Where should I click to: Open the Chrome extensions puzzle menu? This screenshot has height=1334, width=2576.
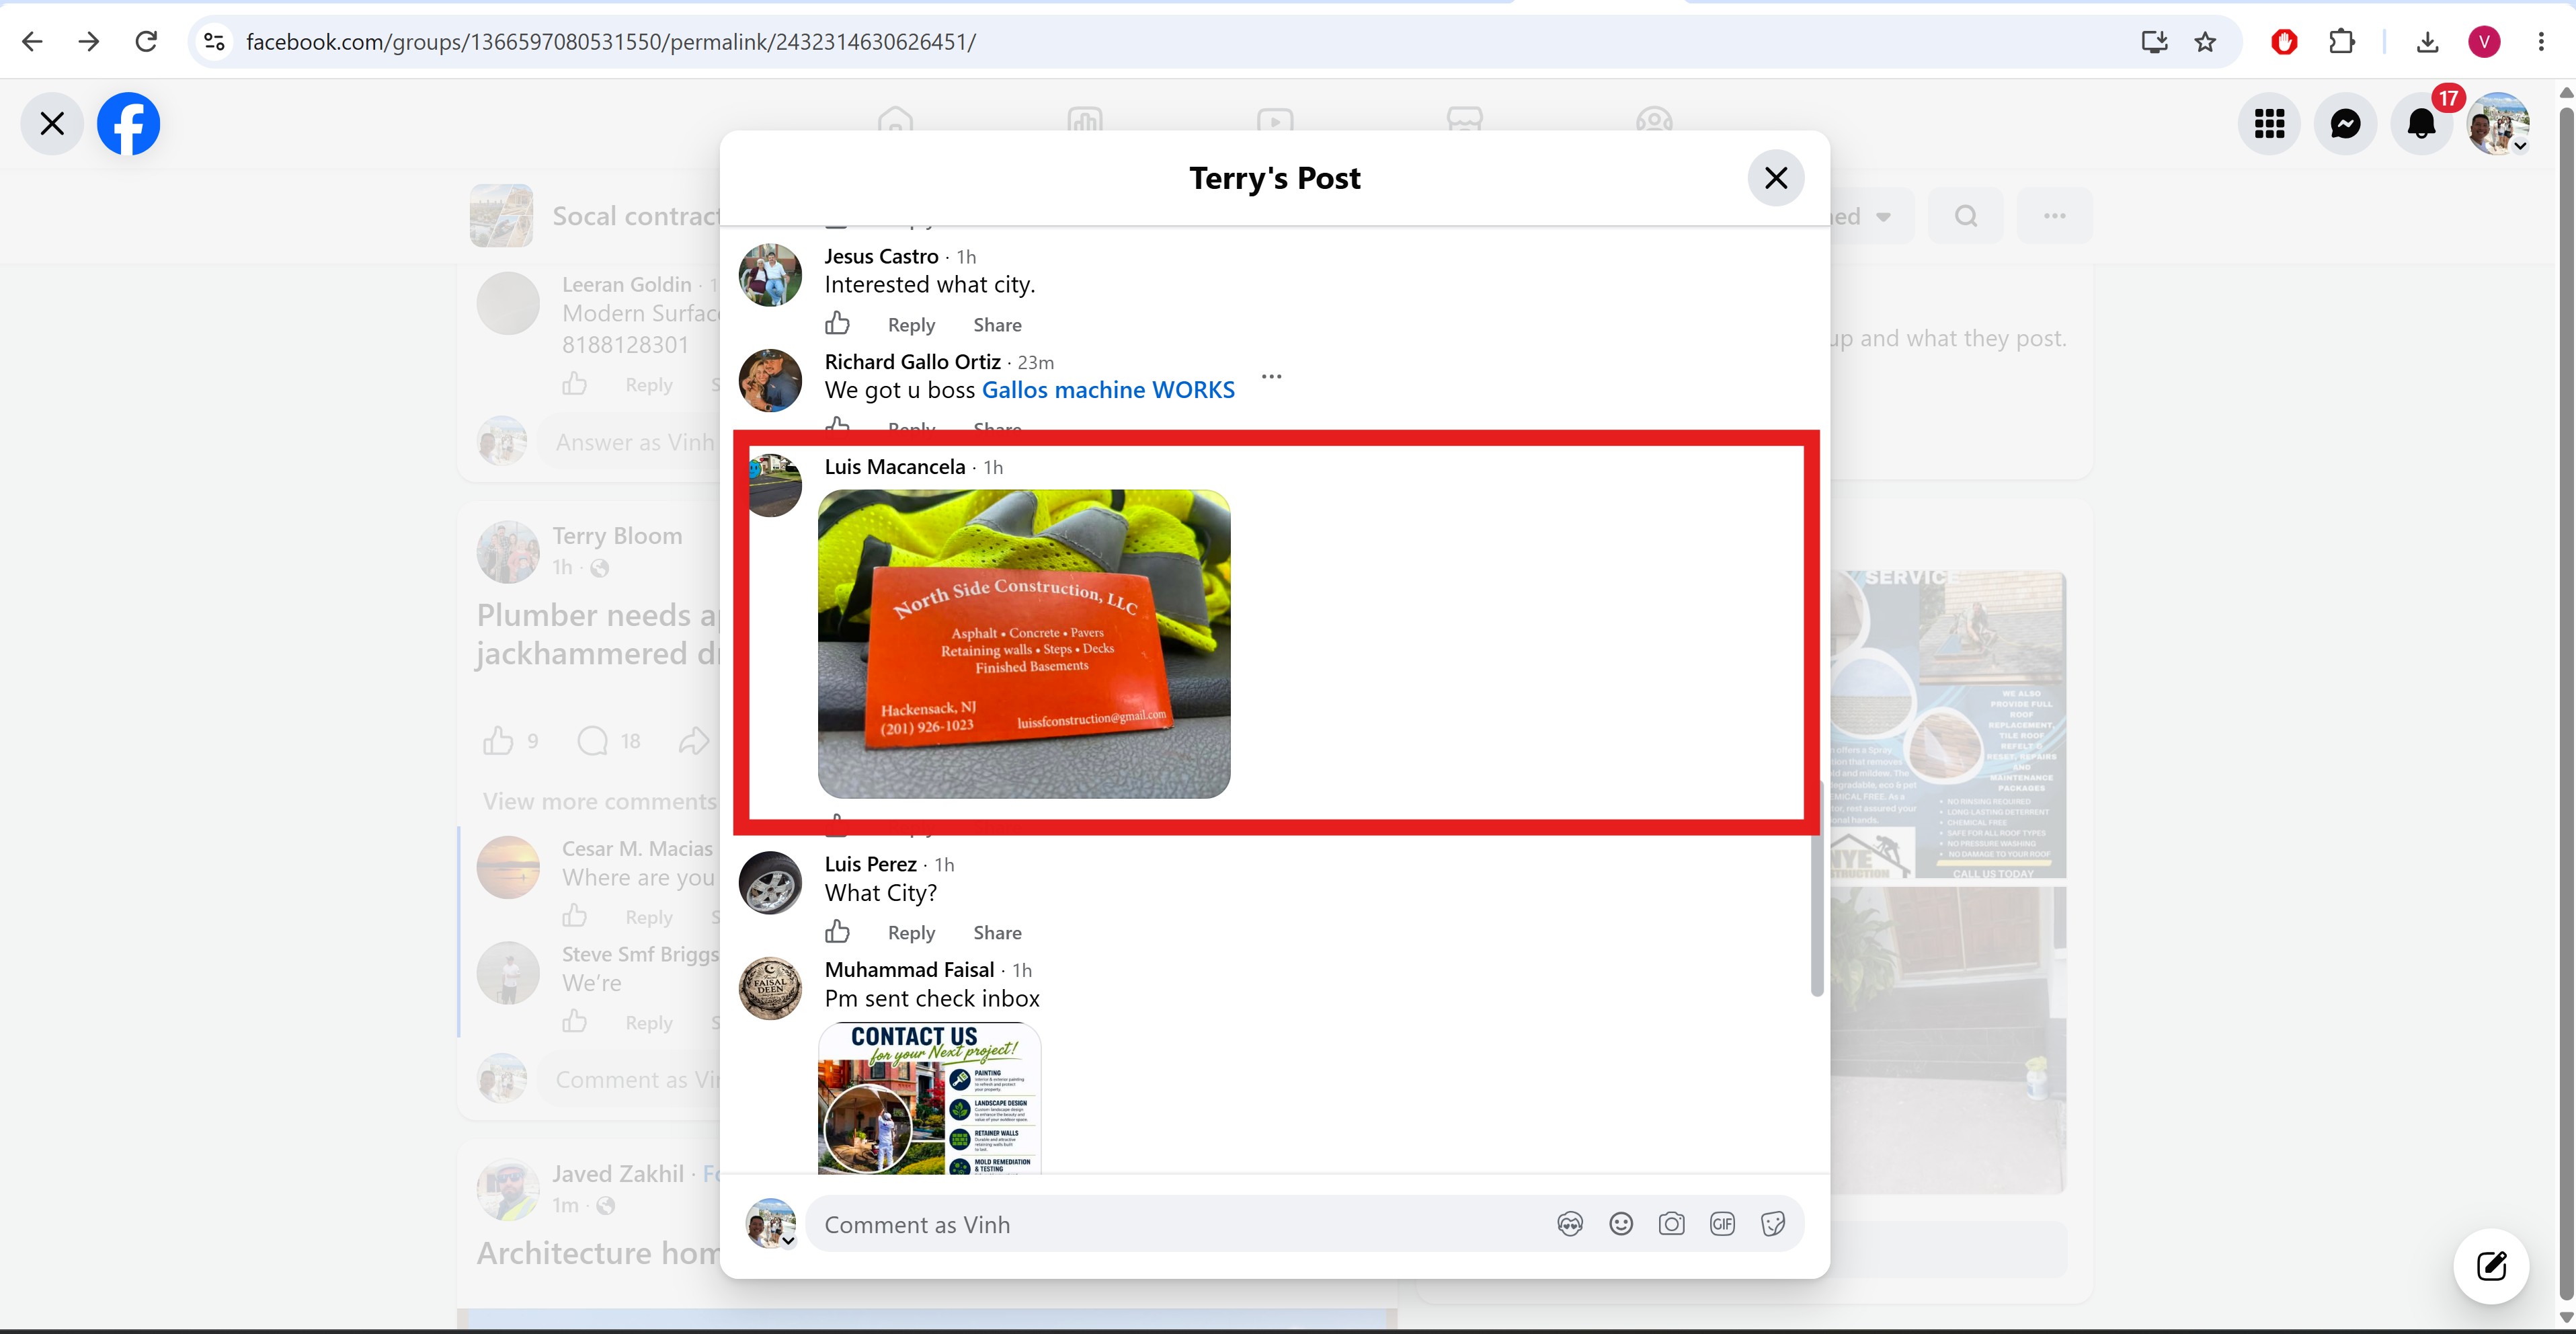pyautogui.click(x=2341, y=41)
